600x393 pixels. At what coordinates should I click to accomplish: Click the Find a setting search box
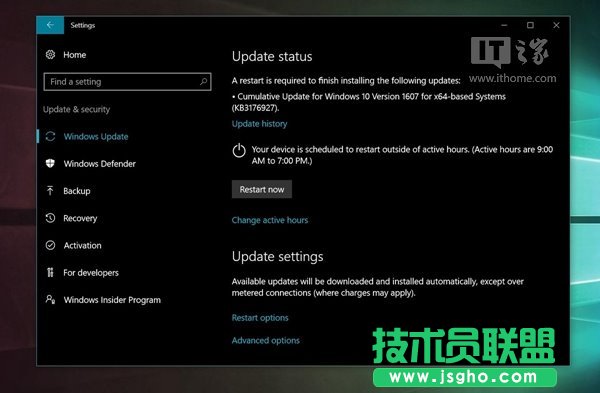coord(127,82)
